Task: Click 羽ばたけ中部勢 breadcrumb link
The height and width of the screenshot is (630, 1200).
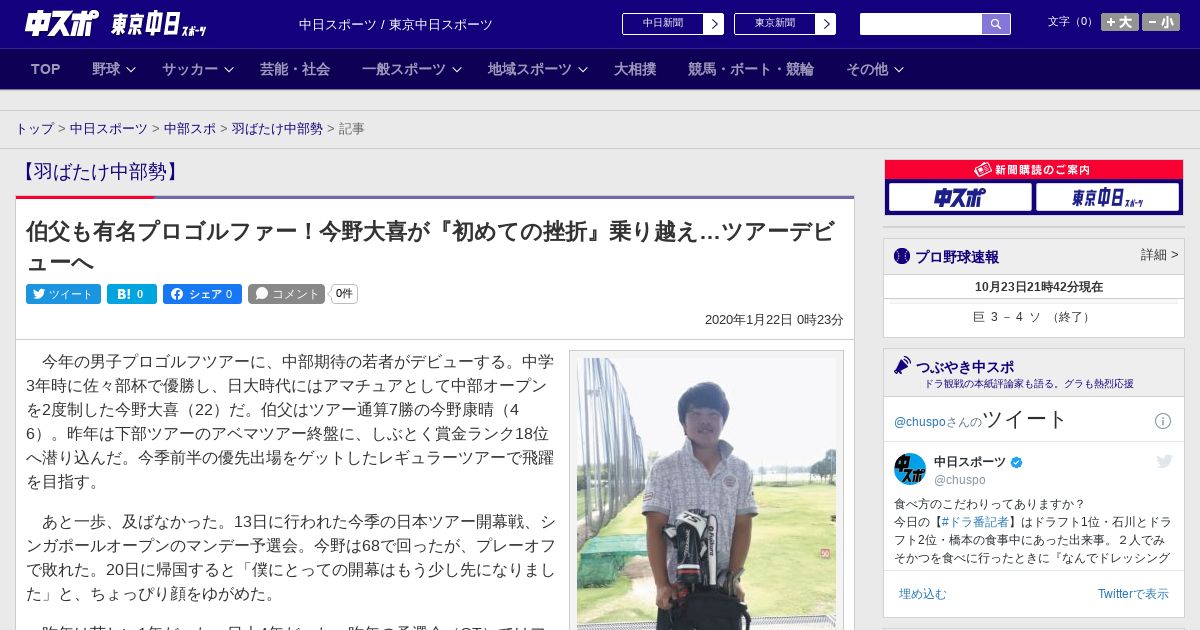Action: [277, 129]
